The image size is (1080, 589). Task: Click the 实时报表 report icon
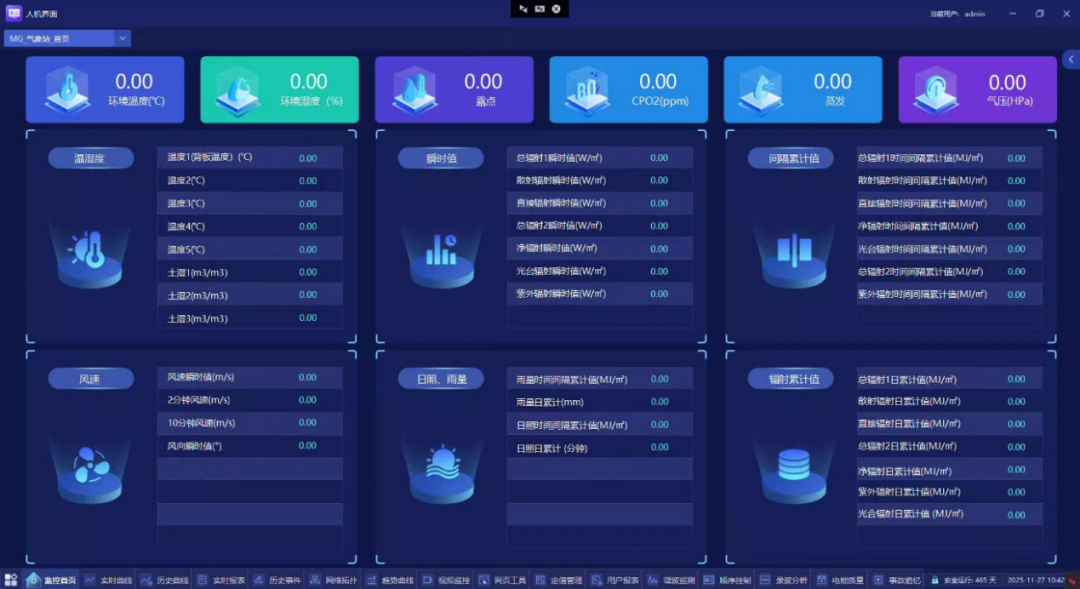click(202, 580)
